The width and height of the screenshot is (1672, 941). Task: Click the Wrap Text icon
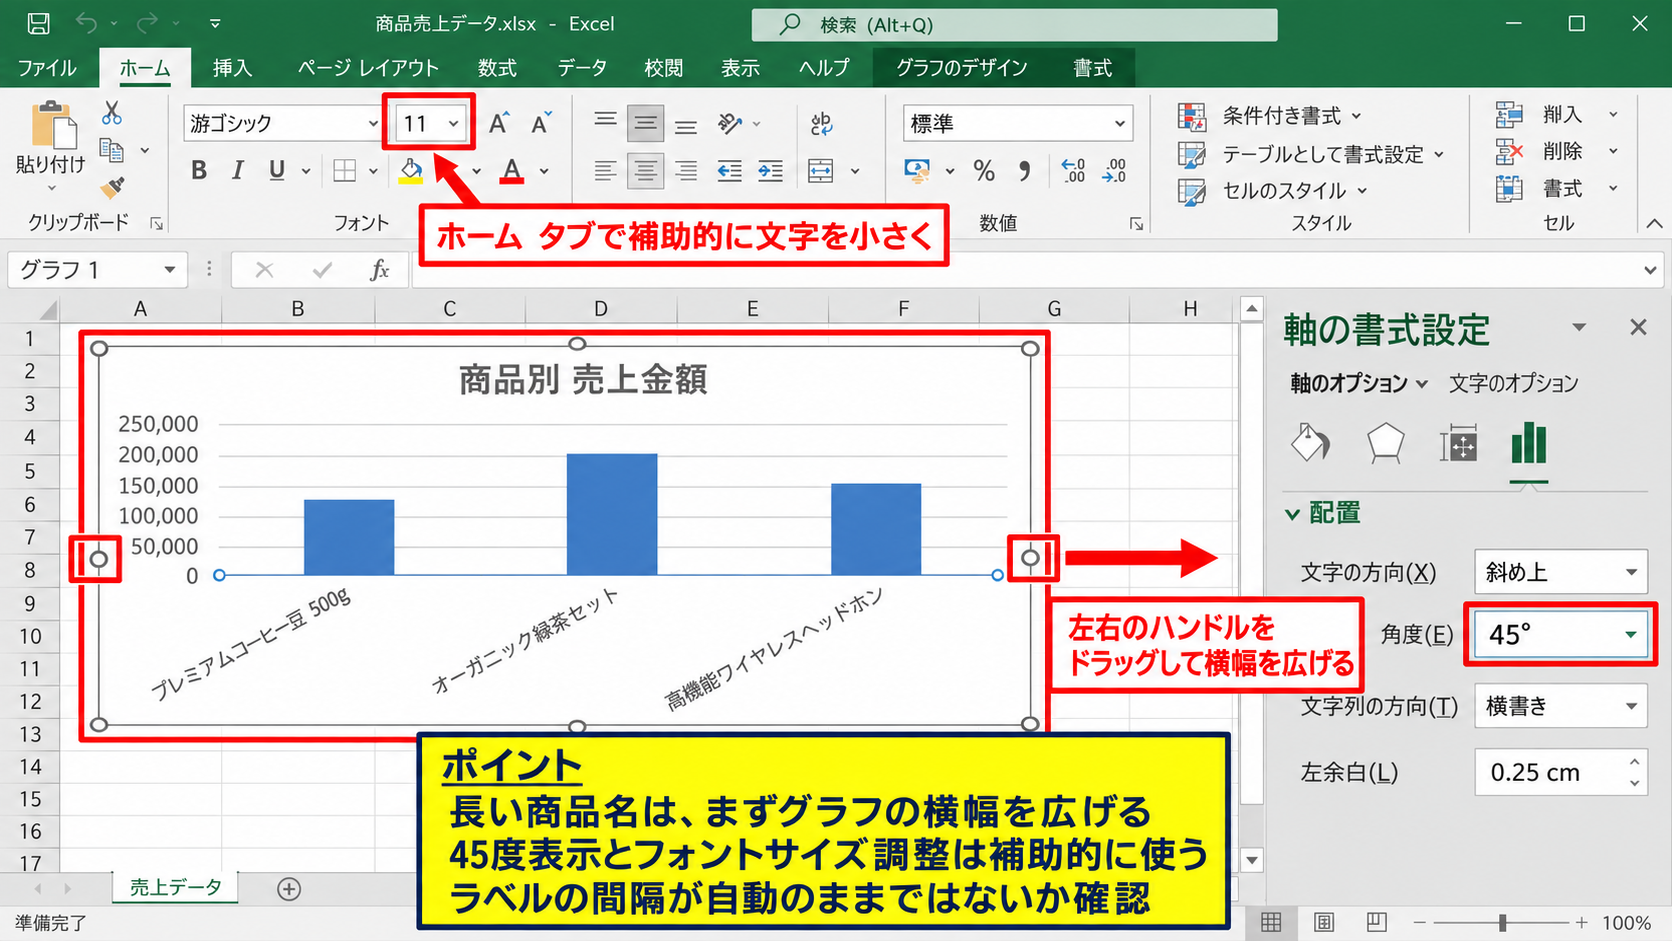coord(821,123)
